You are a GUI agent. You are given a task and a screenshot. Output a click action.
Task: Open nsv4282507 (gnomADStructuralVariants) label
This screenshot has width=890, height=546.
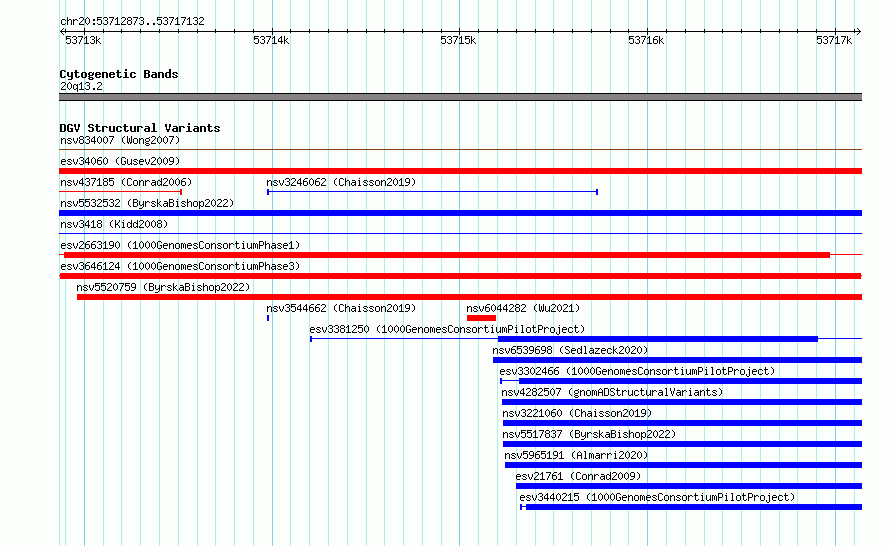tap(612, 392)
